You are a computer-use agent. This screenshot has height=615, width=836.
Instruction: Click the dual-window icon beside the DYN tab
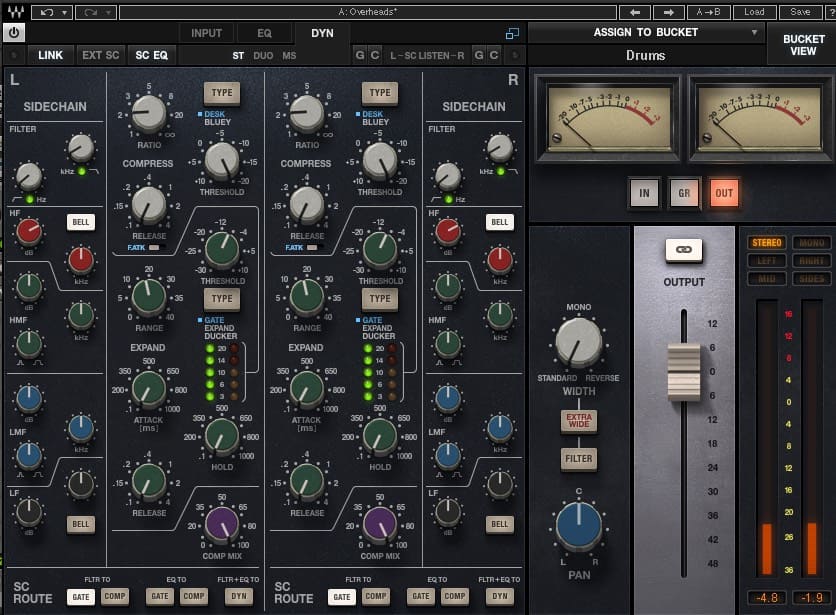click(x=513, y=32)
